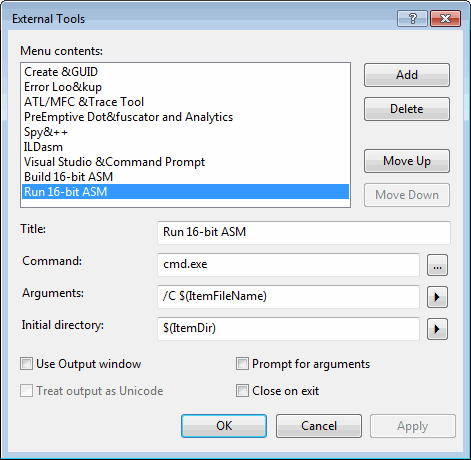Select Create GUID in menu contents

(x=185, y=72)
